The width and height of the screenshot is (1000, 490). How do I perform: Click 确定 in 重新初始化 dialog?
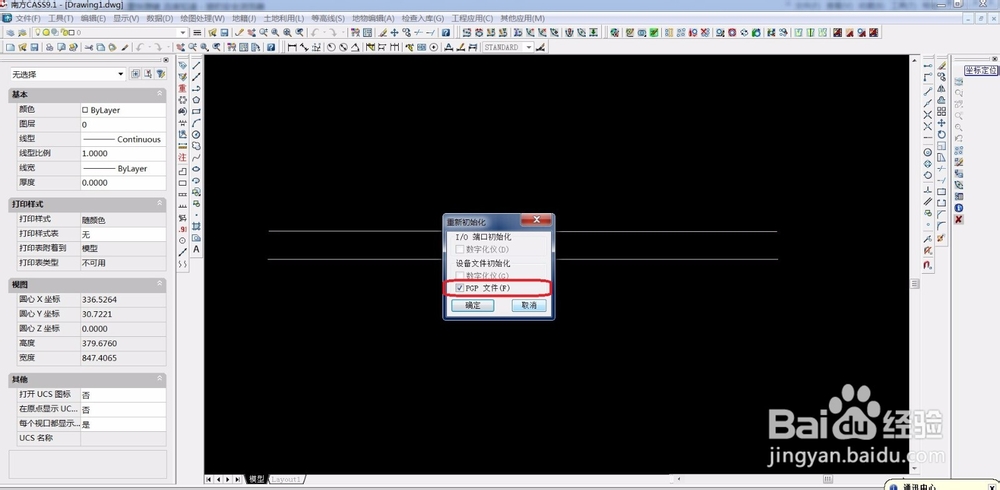coord(473,306)
